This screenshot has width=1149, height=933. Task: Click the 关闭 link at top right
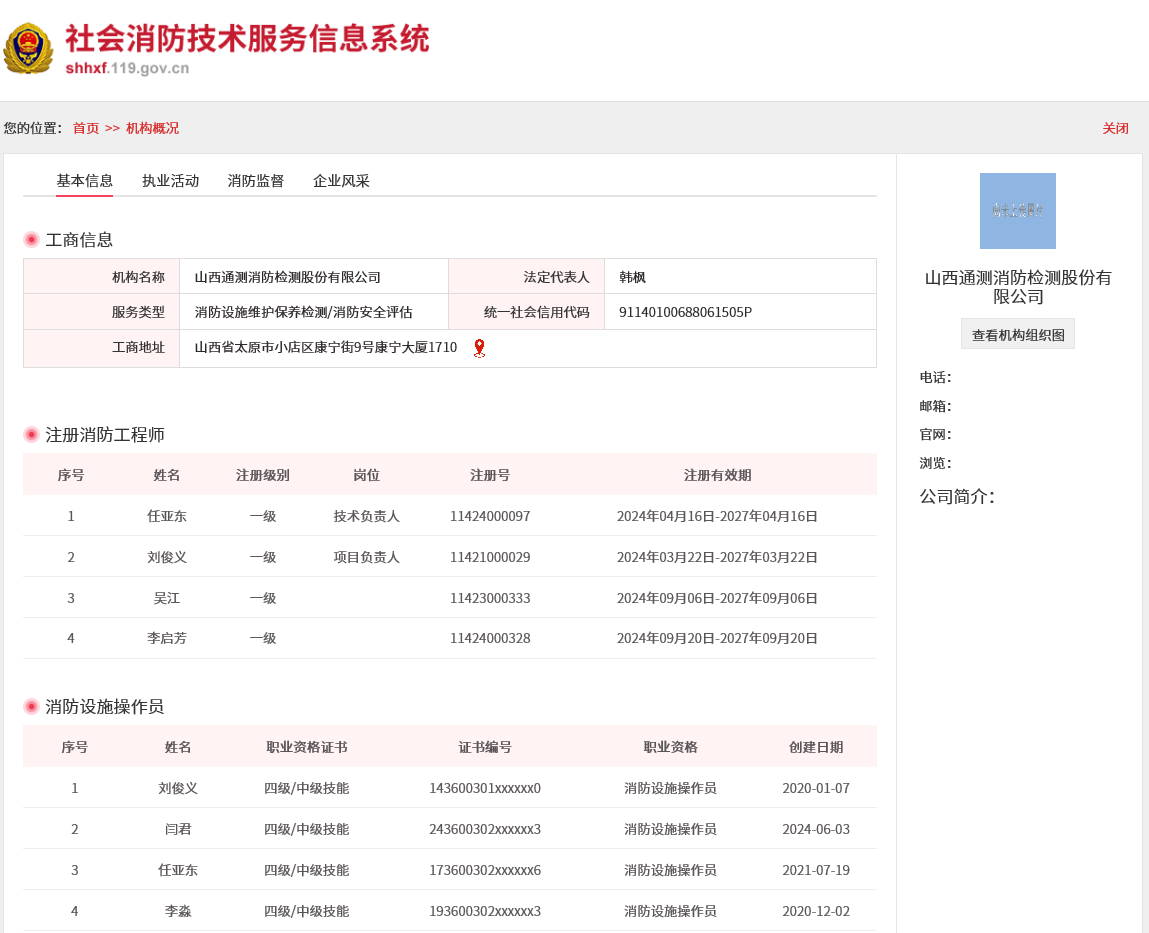1115,128
